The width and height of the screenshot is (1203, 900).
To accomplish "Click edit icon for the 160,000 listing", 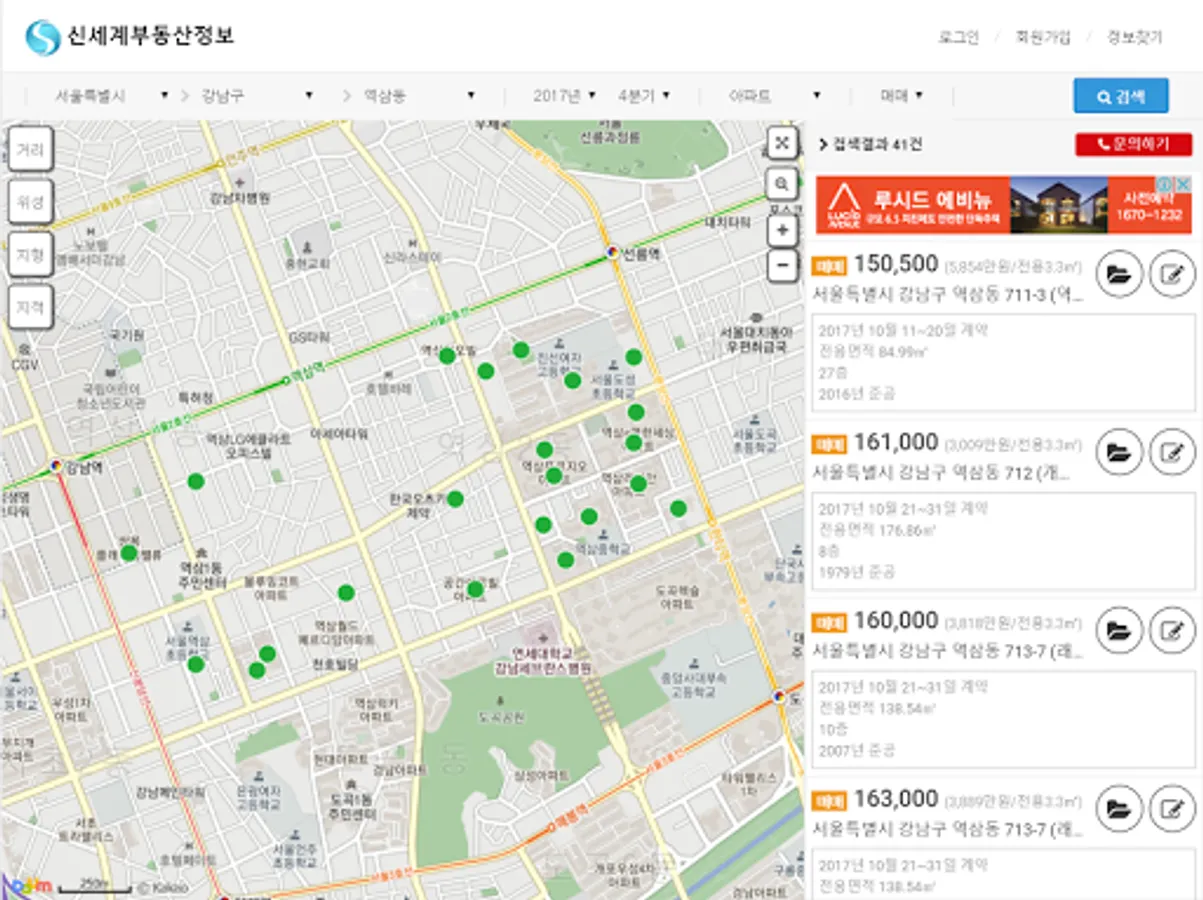I will (x=1172, y=630).
